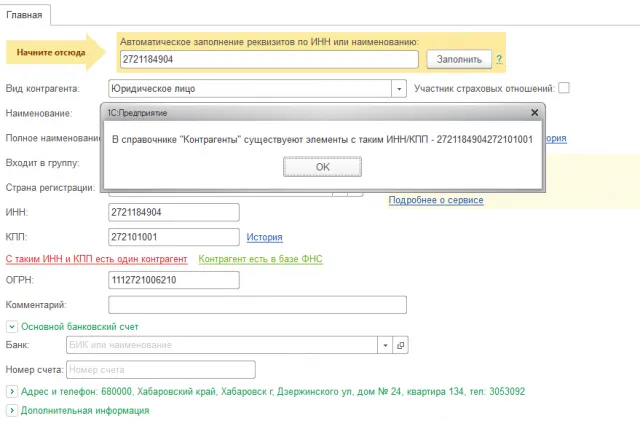Toggle Участник страховых отношений checkbox
640x421 pixels.
[x=564, y=88]
